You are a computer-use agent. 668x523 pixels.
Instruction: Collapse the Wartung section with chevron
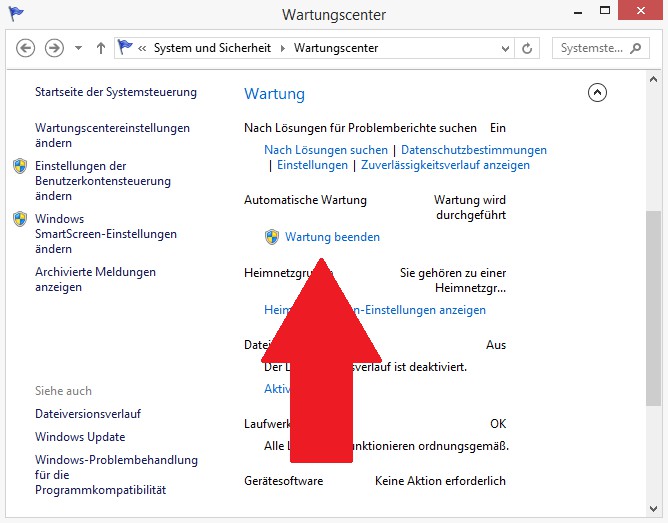(597, 93)
